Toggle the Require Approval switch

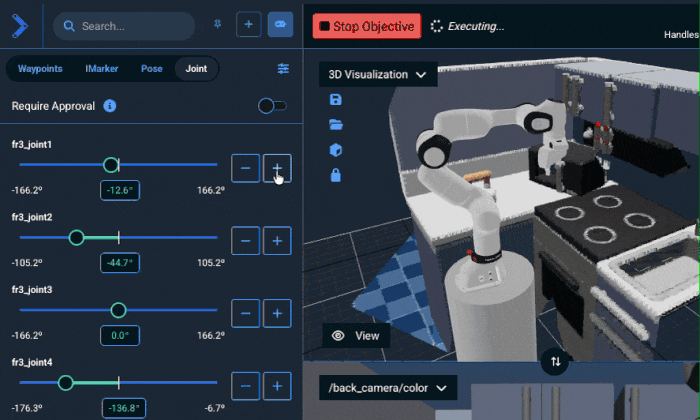271,106
